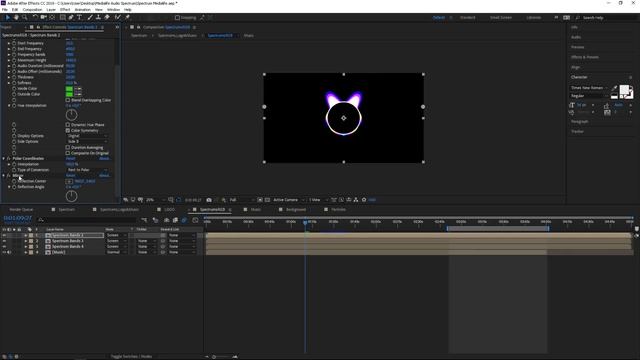Click the Inside Color eyedropper icon
The width and height of the screenshot is (640, 360).
click(78, 89)
